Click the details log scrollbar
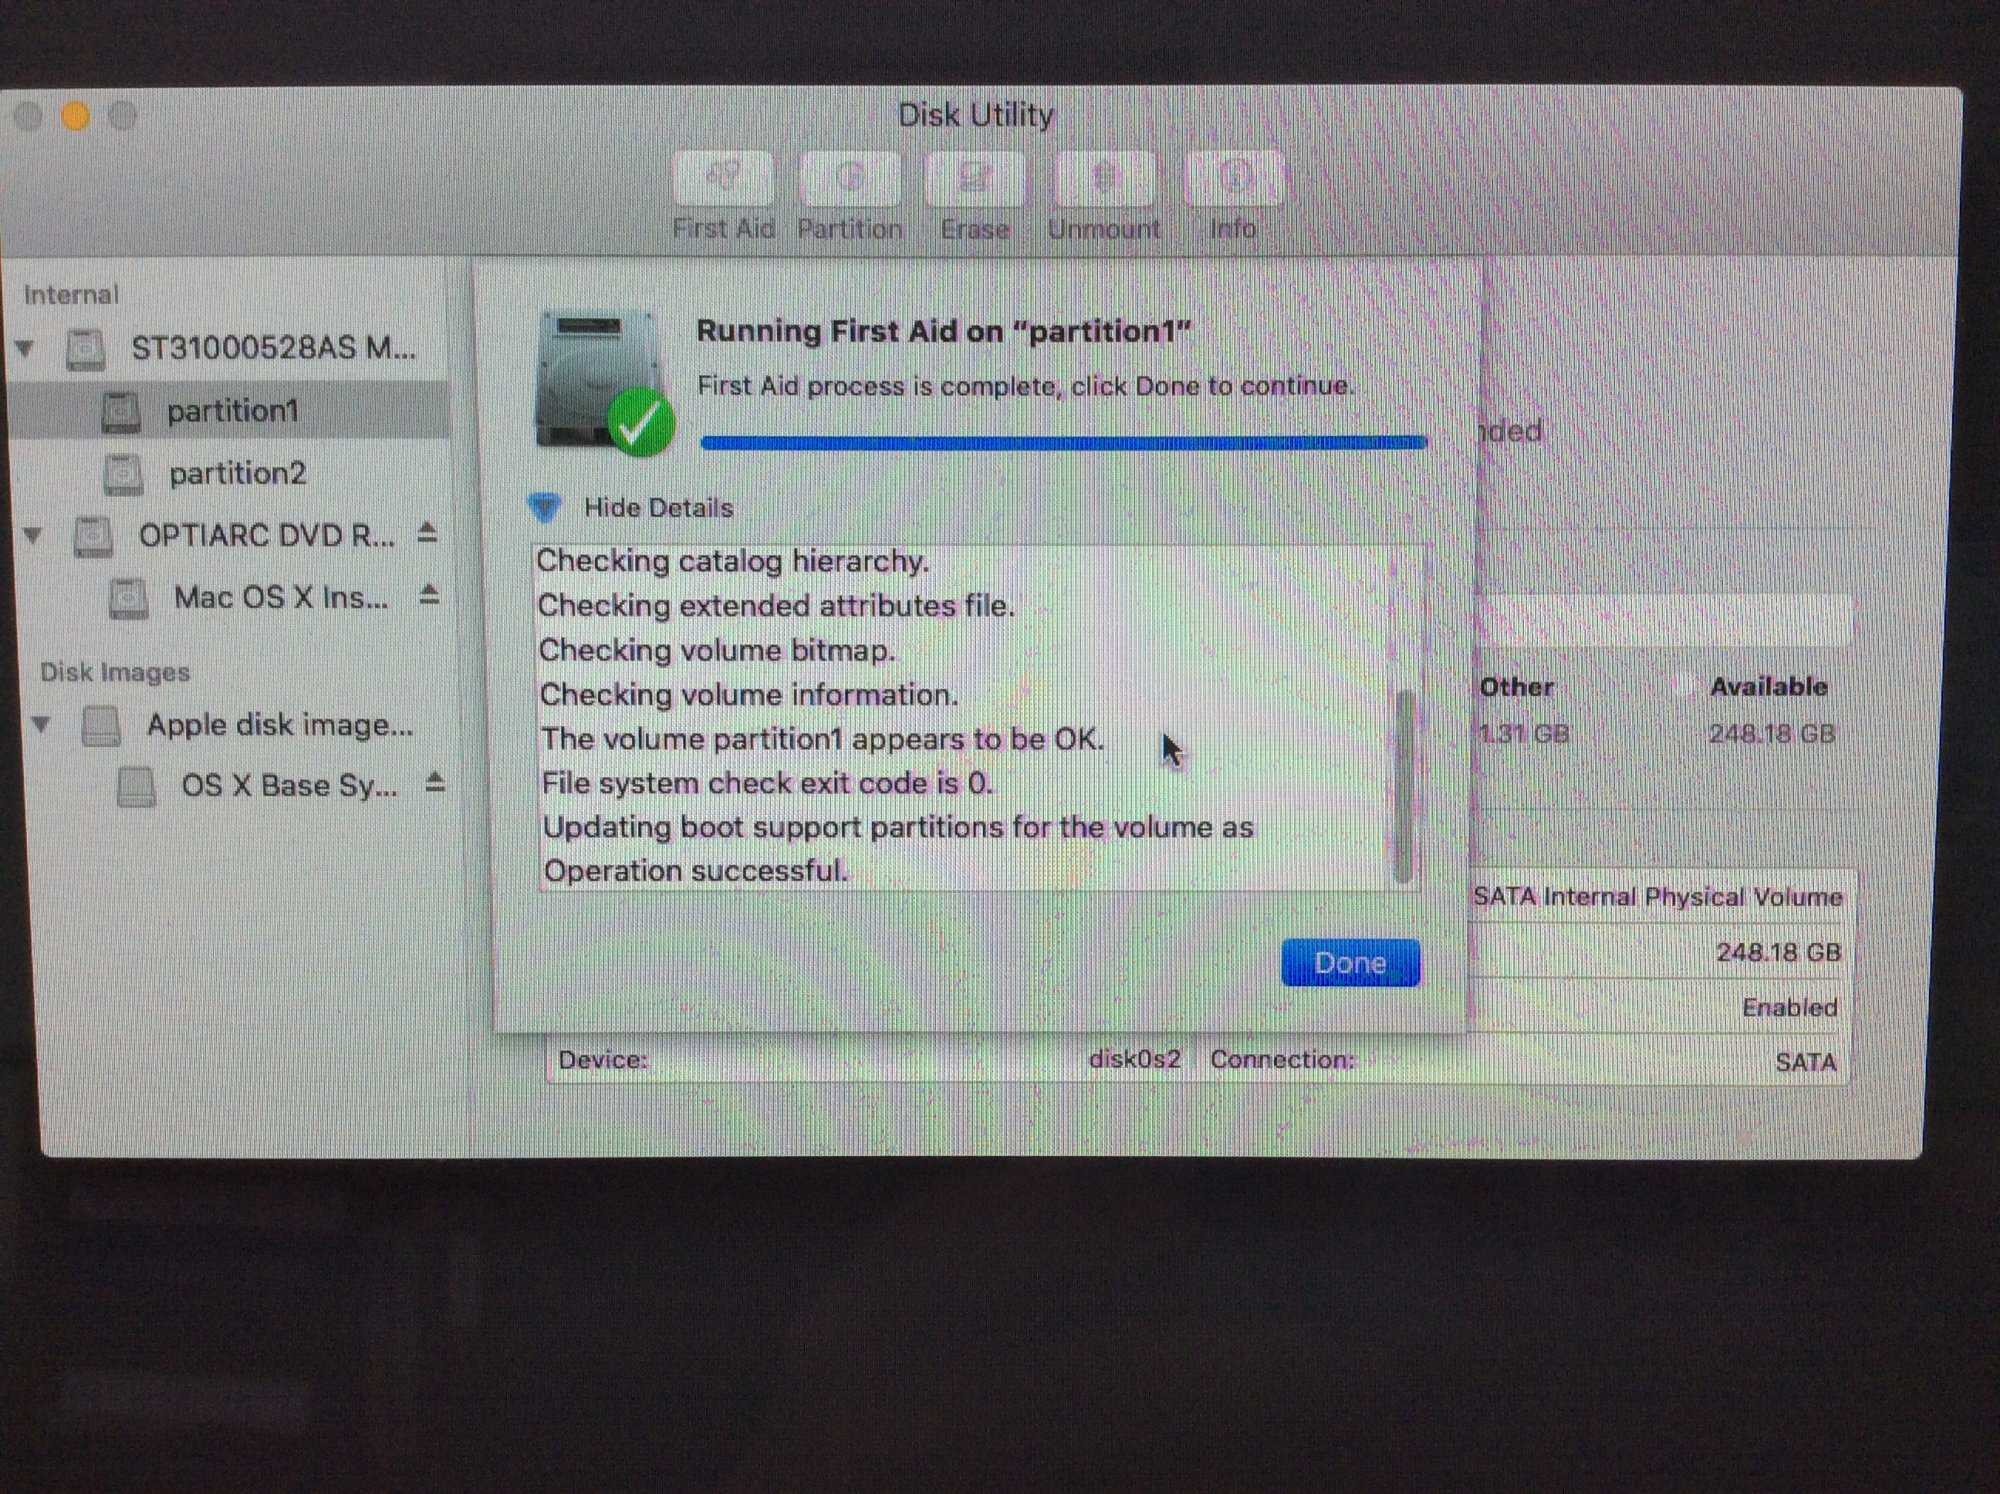 (1404, 785)
